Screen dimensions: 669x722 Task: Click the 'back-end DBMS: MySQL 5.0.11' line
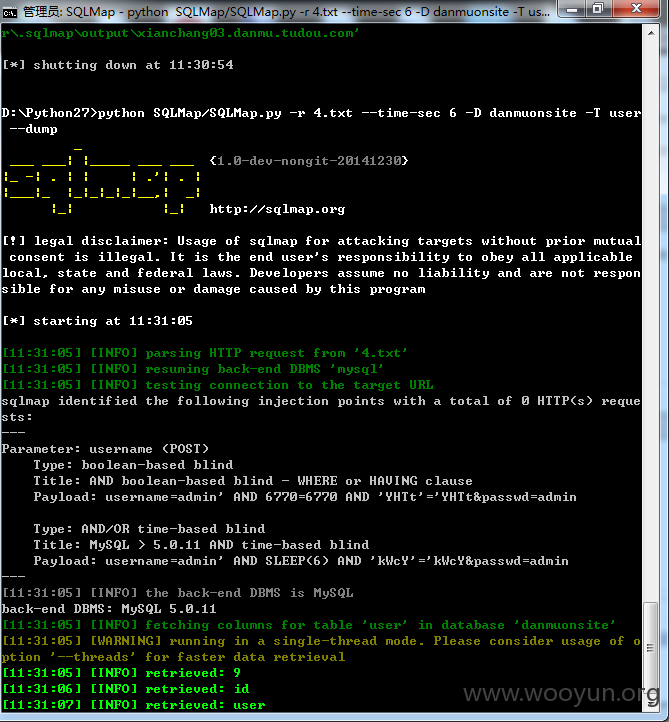[x=109, y=609]
